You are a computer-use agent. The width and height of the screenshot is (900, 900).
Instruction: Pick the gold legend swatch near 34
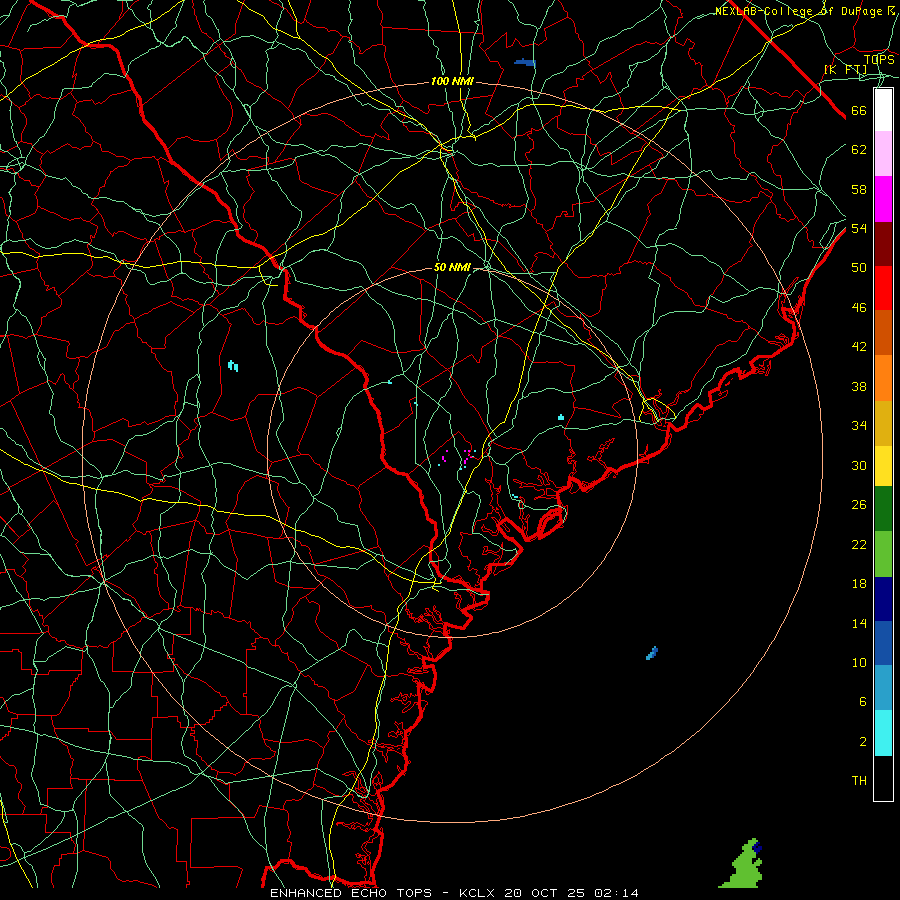[883, 423]
